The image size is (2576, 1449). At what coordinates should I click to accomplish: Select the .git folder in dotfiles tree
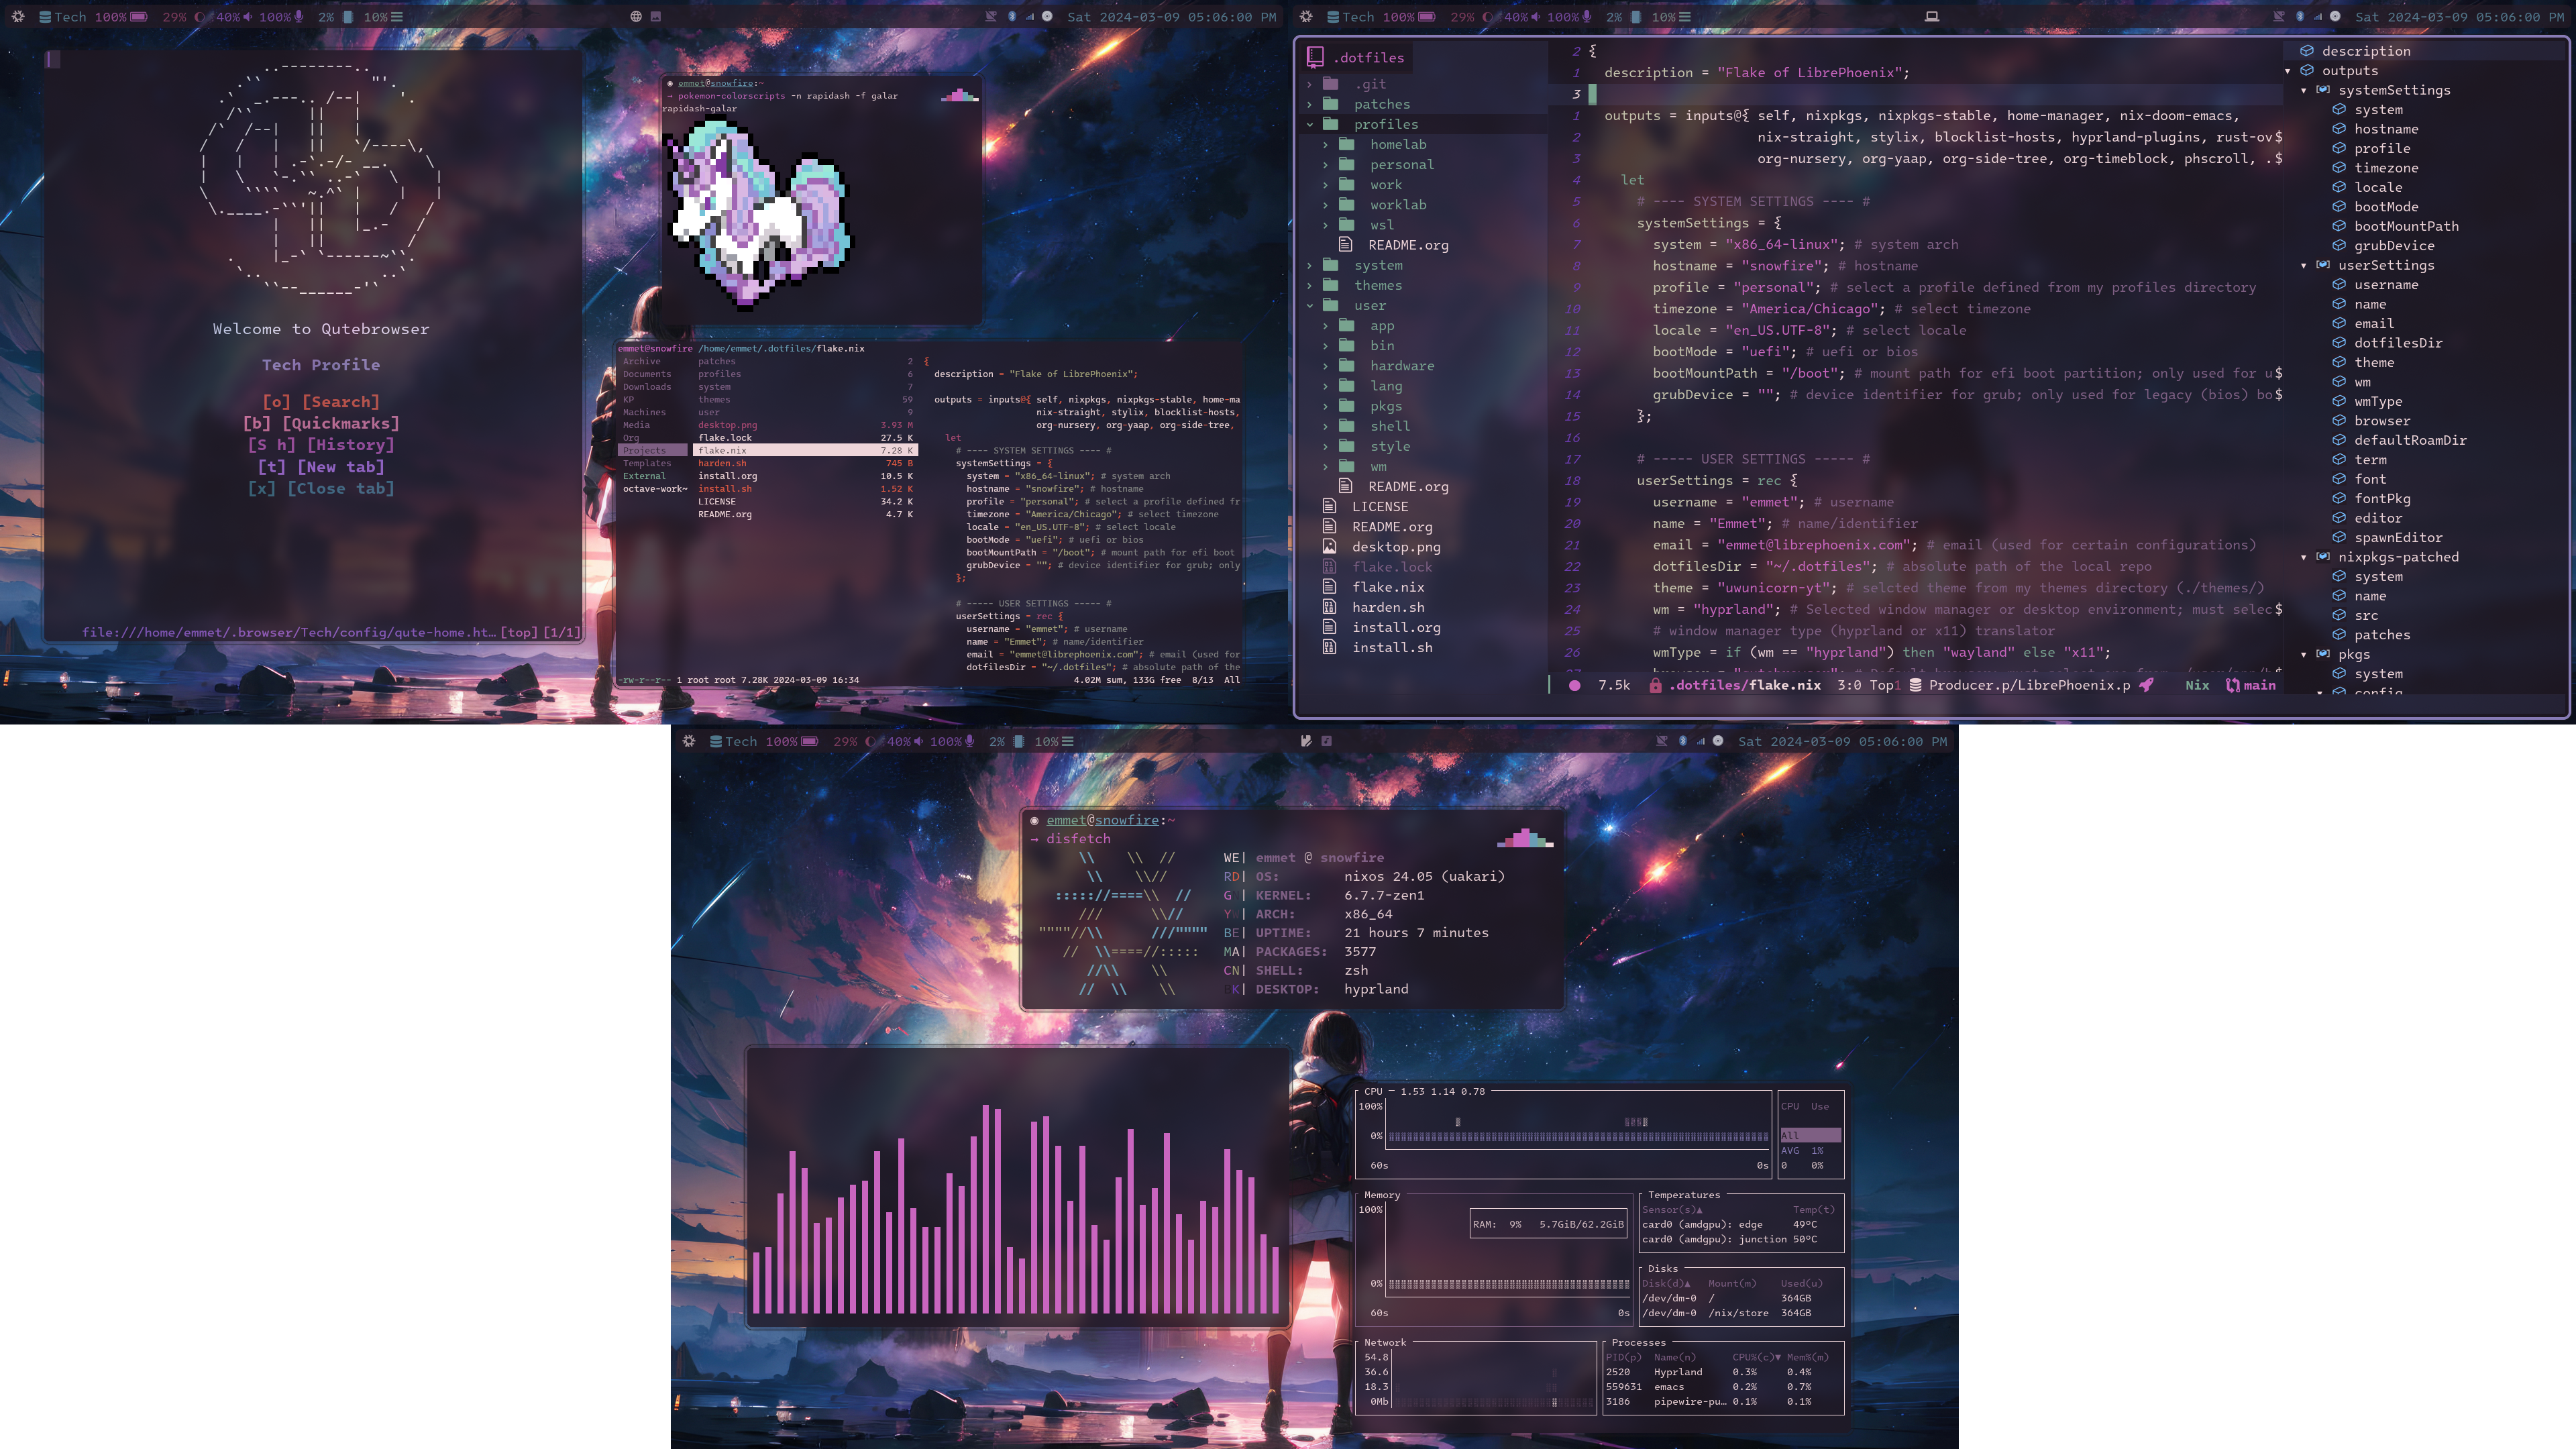[1371, 83]
